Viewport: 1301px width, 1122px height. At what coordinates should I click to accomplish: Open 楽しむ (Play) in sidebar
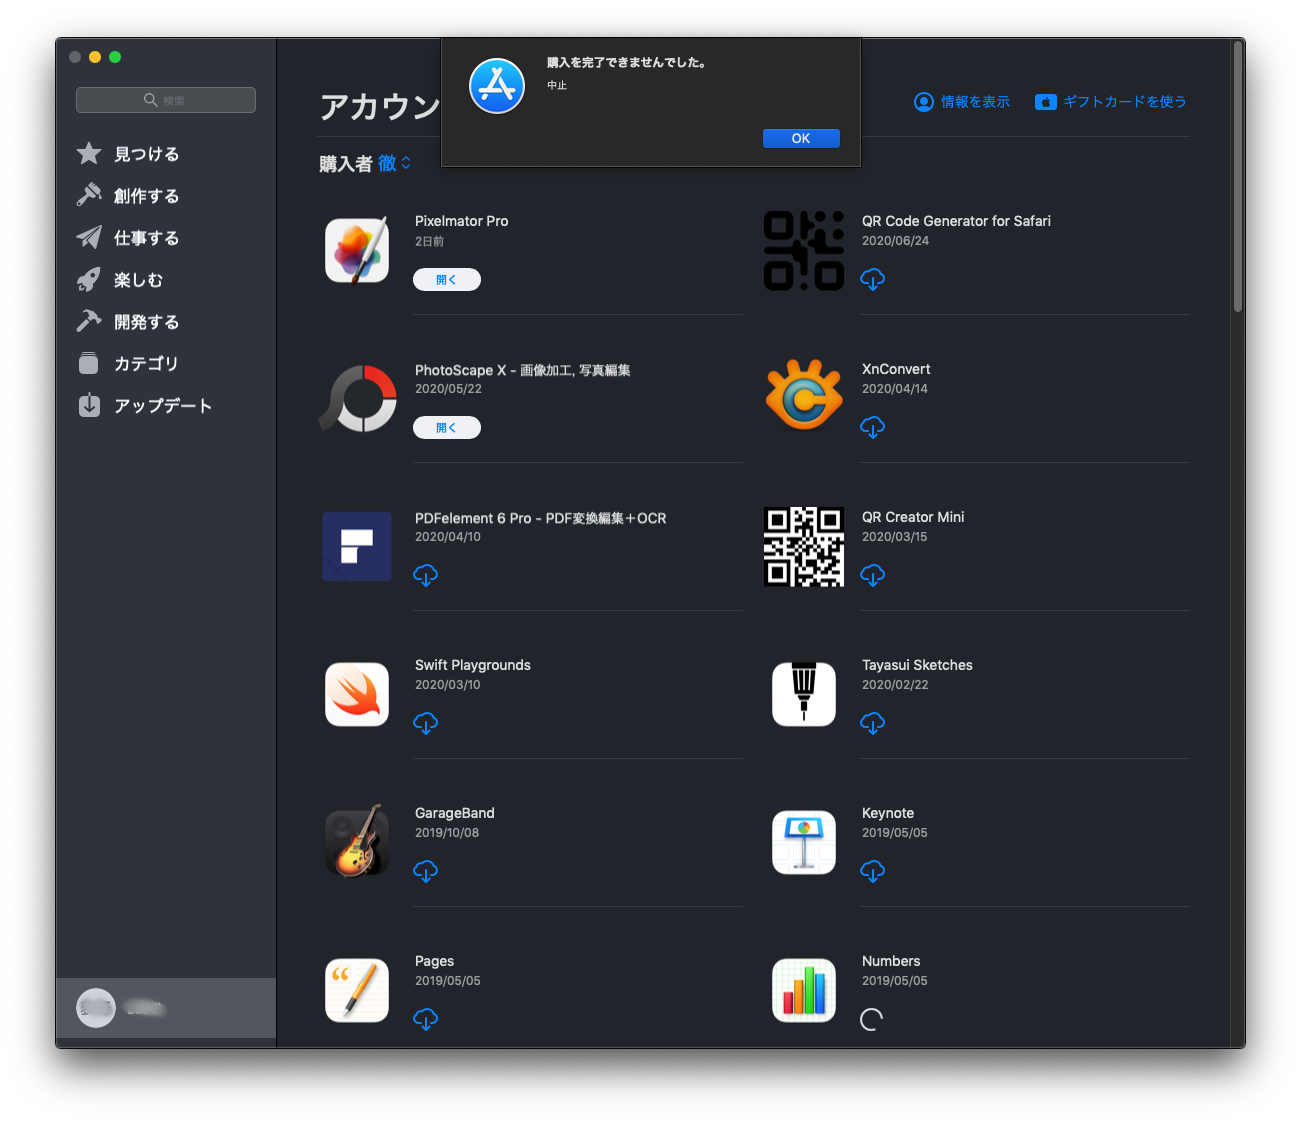(146, 279)
